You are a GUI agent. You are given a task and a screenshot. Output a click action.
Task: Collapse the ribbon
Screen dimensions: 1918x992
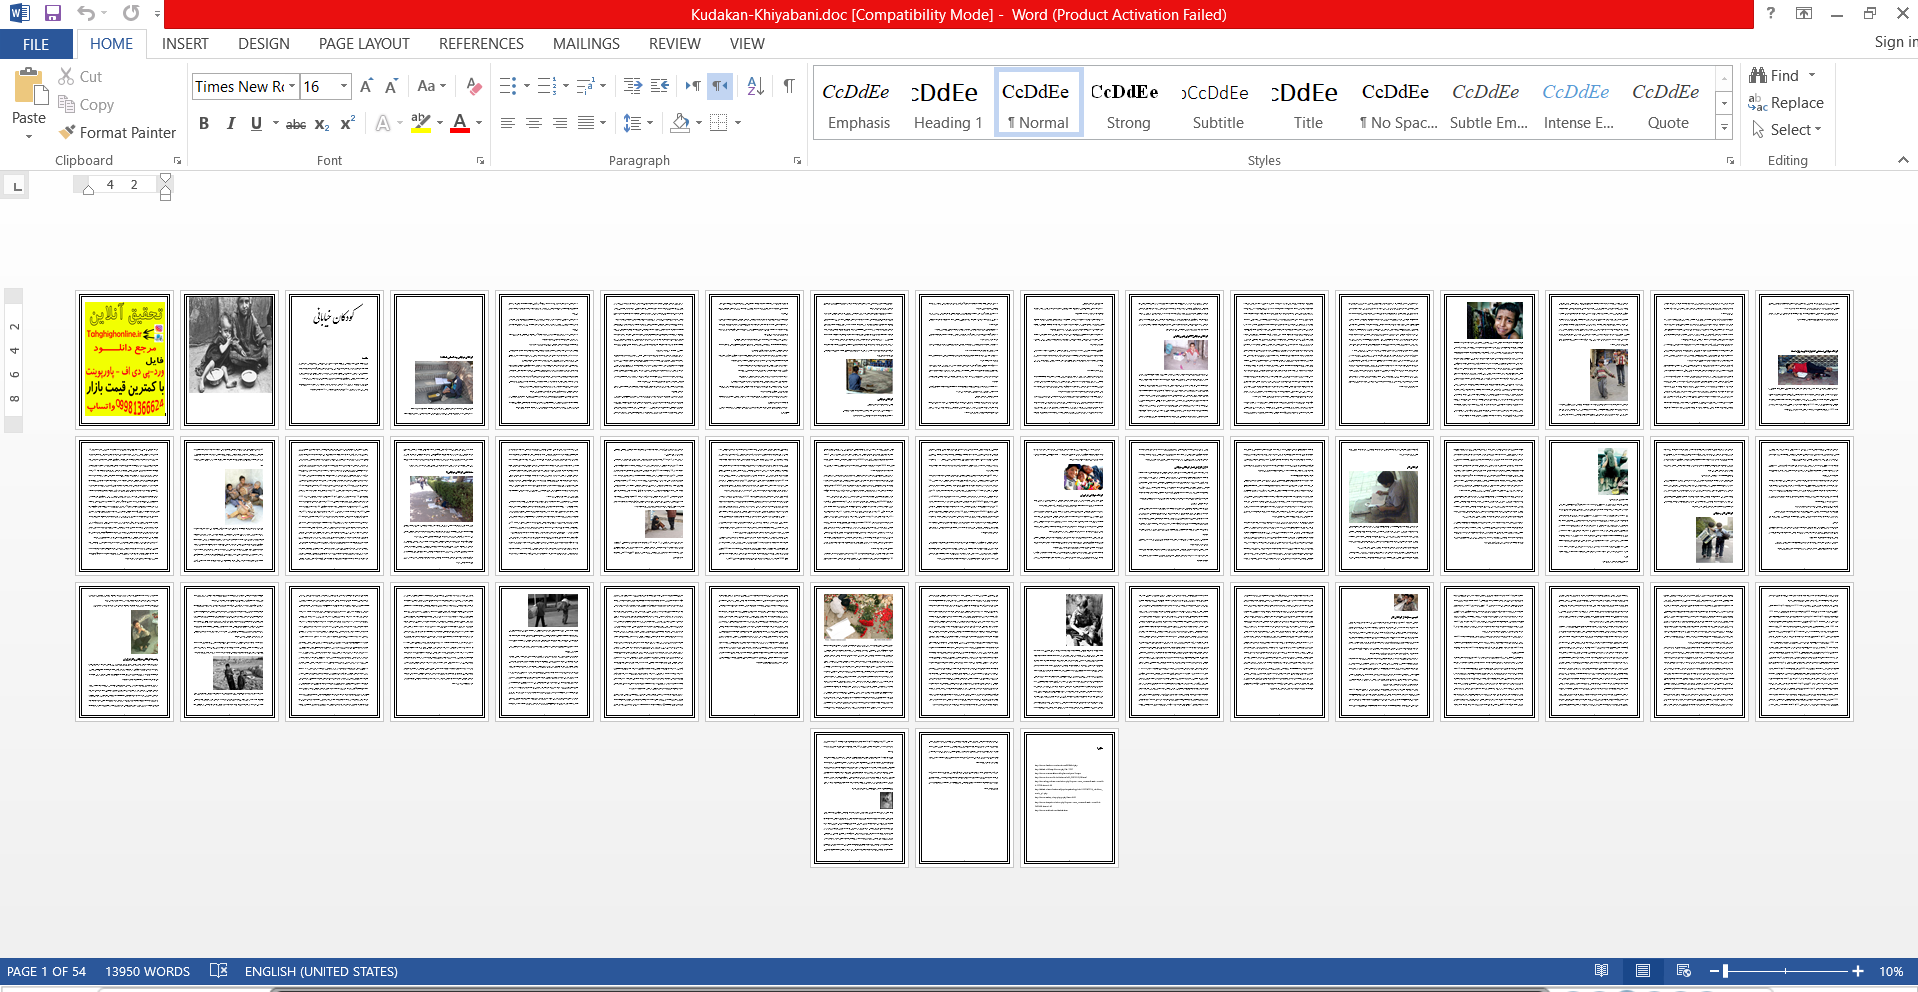1903,160
